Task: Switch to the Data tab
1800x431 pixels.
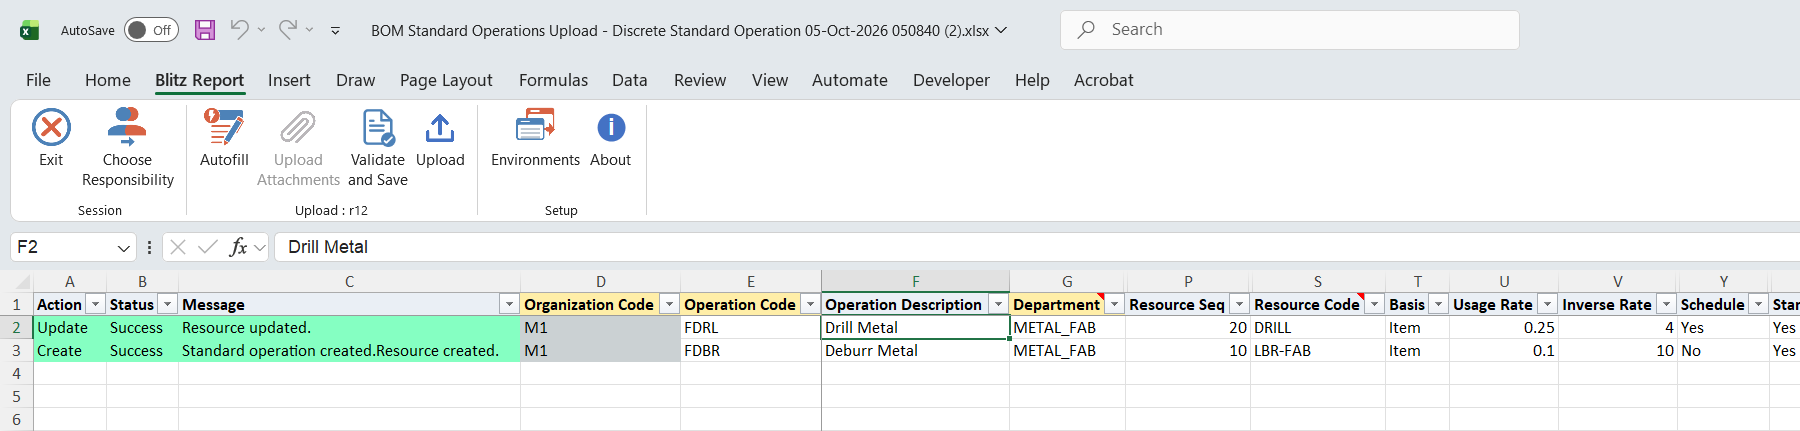Action: point(630,80)
